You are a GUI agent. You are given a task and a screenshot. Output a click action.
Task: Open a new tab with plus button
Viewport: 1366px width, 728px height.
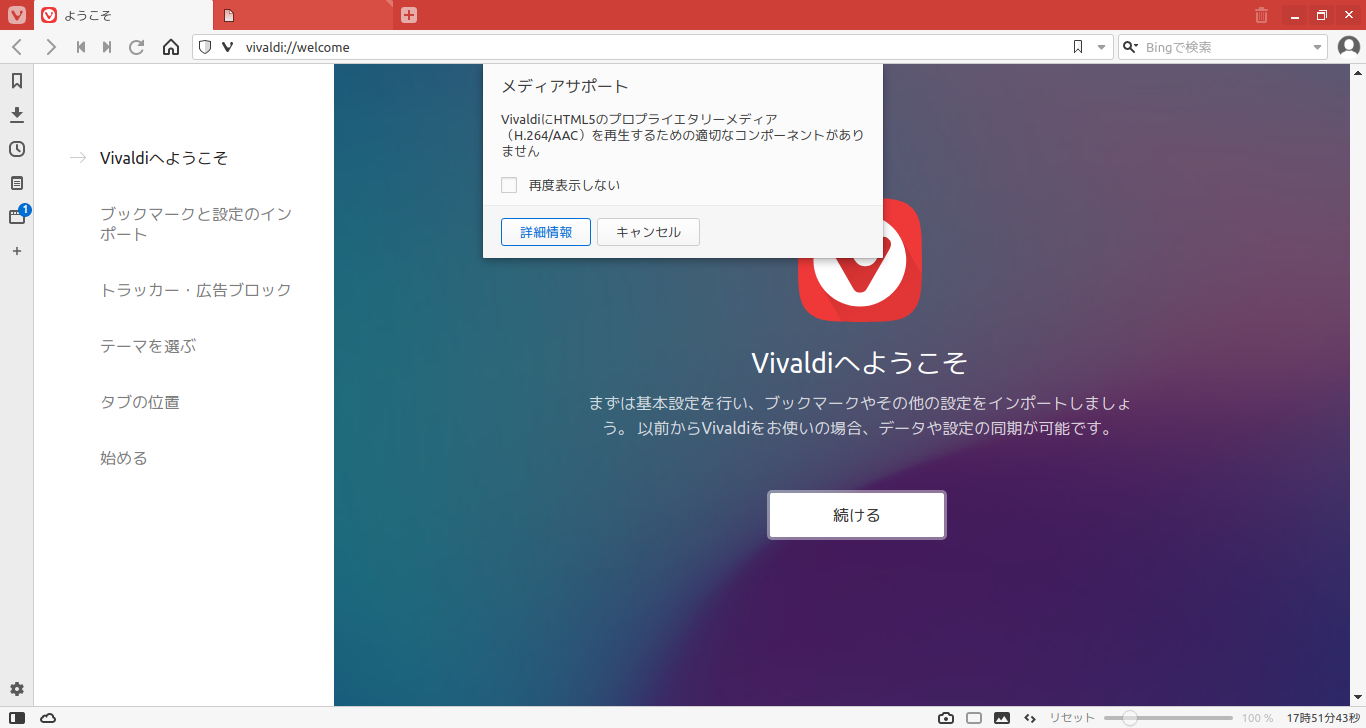[408, 15]
